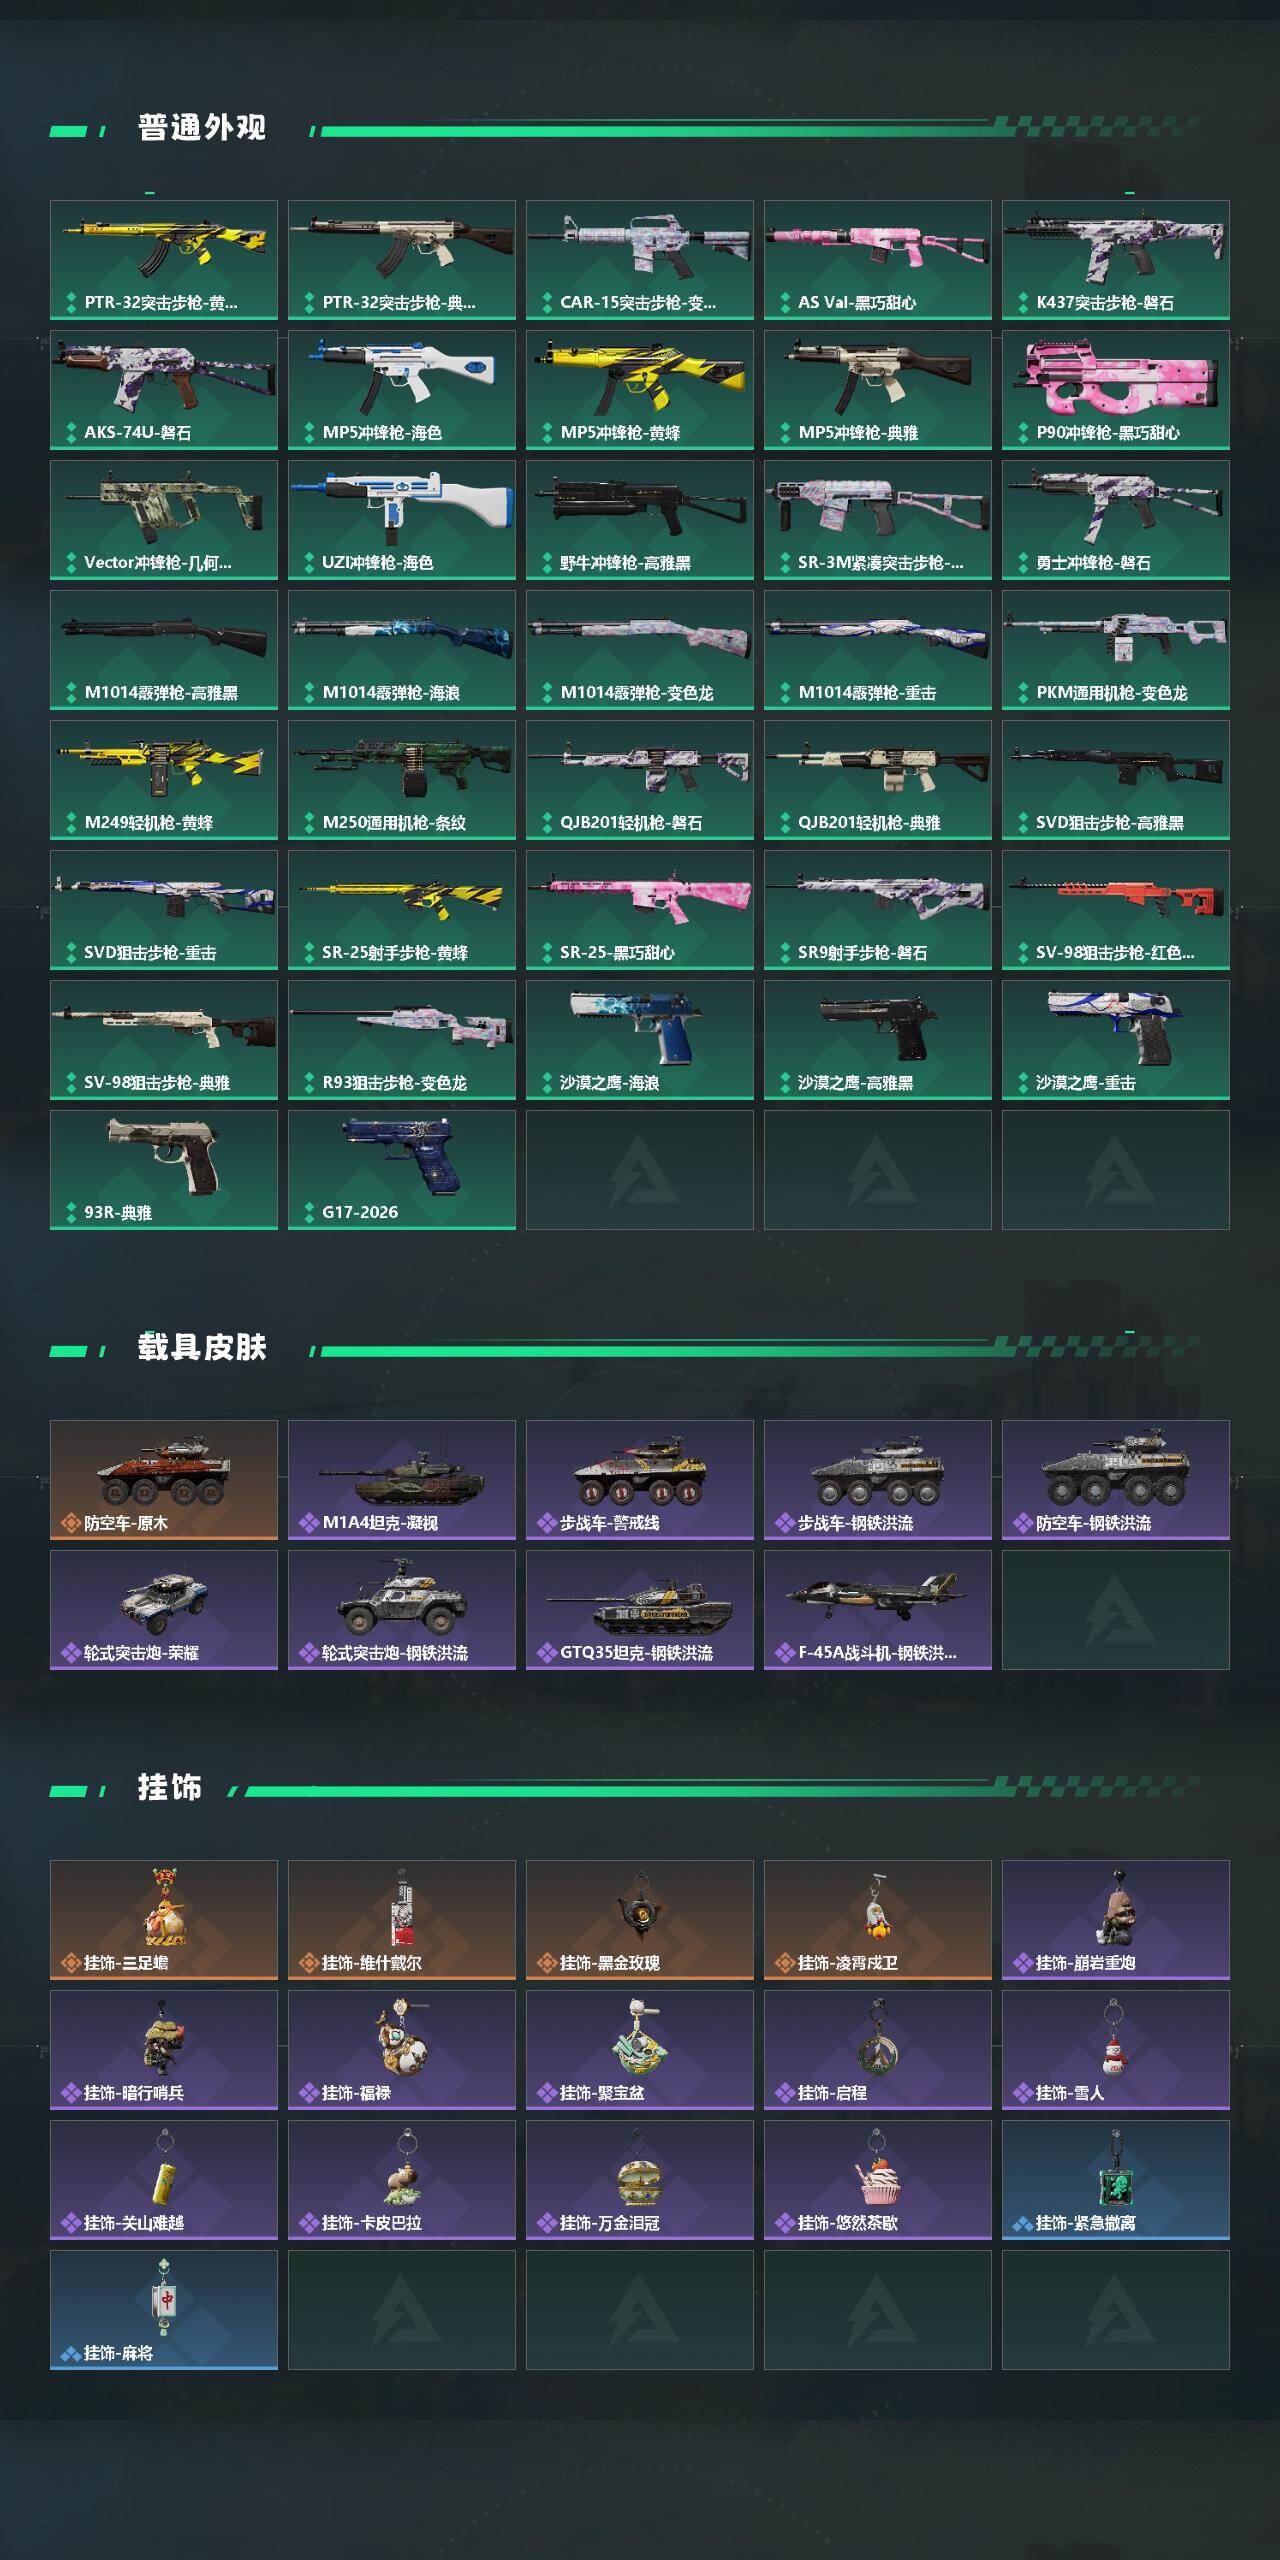Screen dimensions: 1280x2560
Task: Select the 挂饰-雪人 snowman charm
Action: [1116, 2050]
